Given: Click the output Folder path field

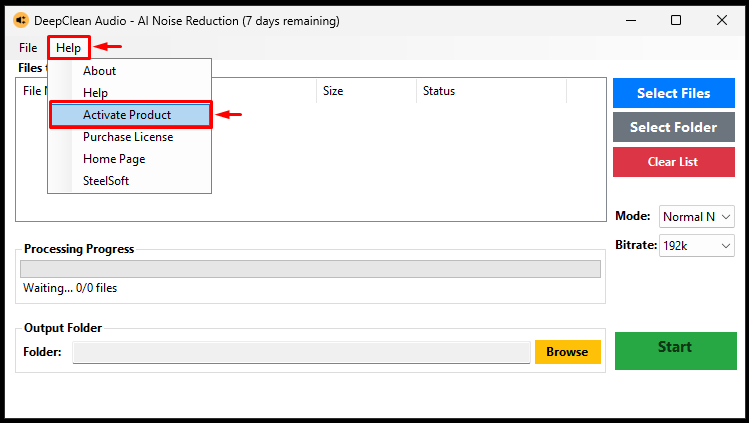Looking at the screenshot, I should click(x=301, y=352).
